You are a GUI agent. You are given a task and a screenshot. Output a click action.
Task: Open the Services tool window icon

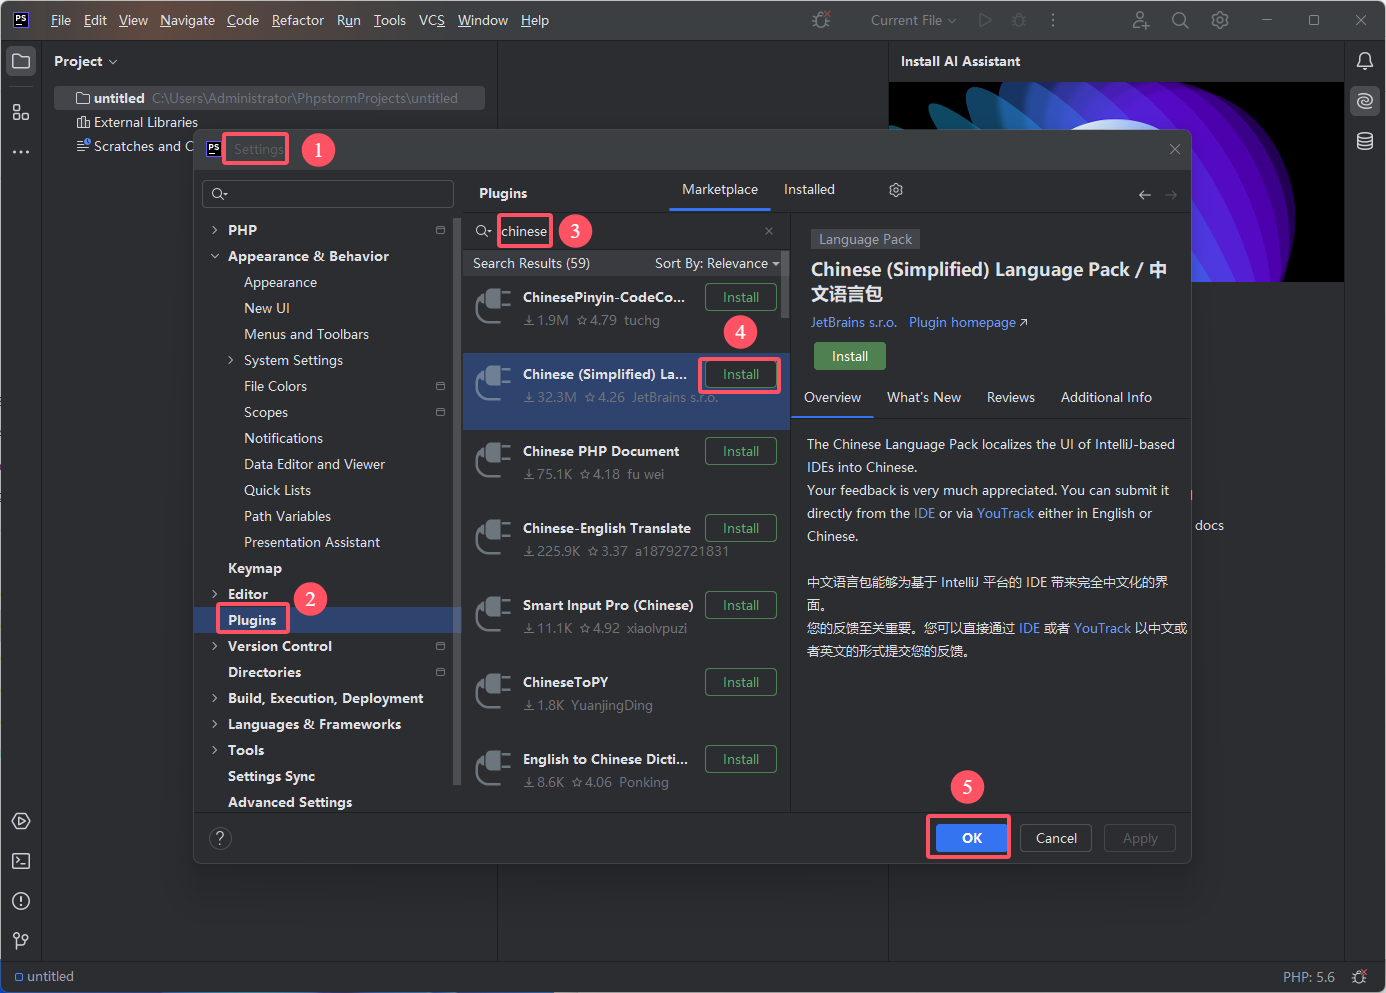point(21,821)
